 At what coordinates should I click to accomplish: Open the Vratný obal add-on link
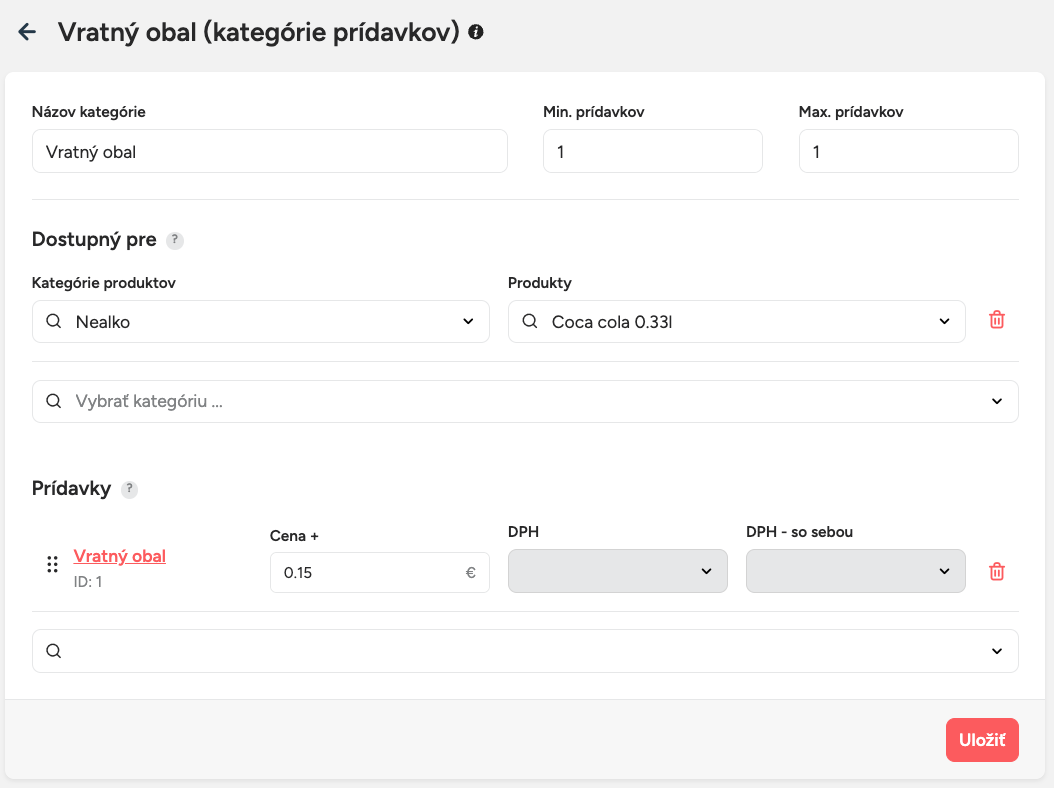click(x=120, y=556)
